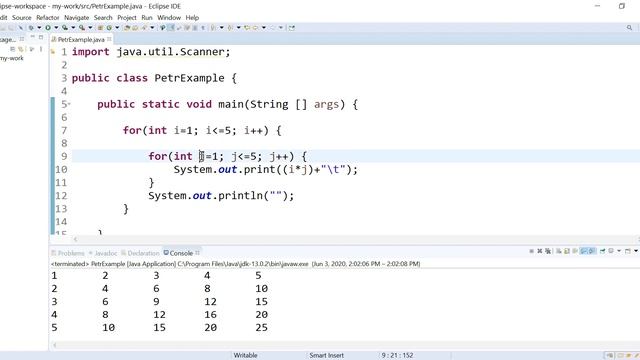Image resolution: width=640 pixels, height=360 pixels.
Task: Click the 9 : 21 : 152 cursor position status
Action: (397, 356)
